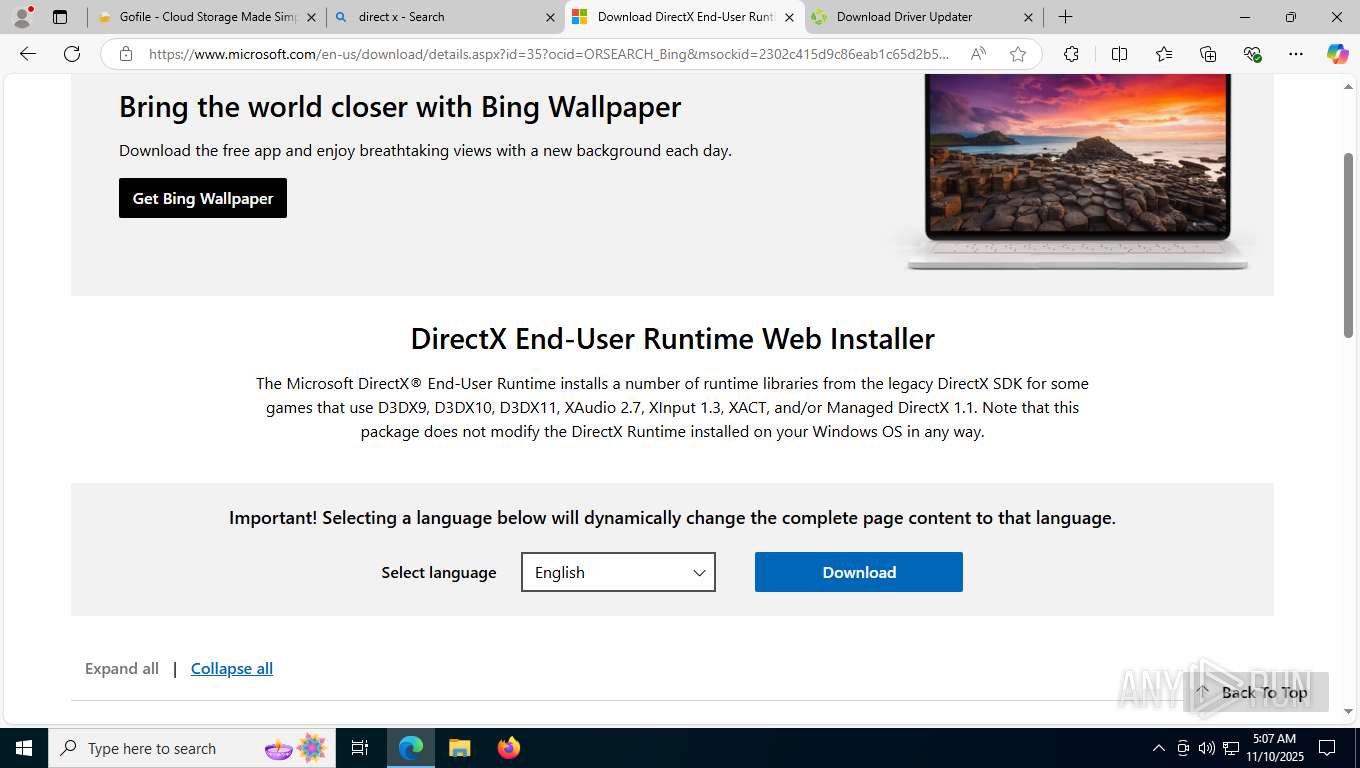The width and height of the screenshot is (1360, 768).
Task: Click the address bar URL
Action: 548,54
